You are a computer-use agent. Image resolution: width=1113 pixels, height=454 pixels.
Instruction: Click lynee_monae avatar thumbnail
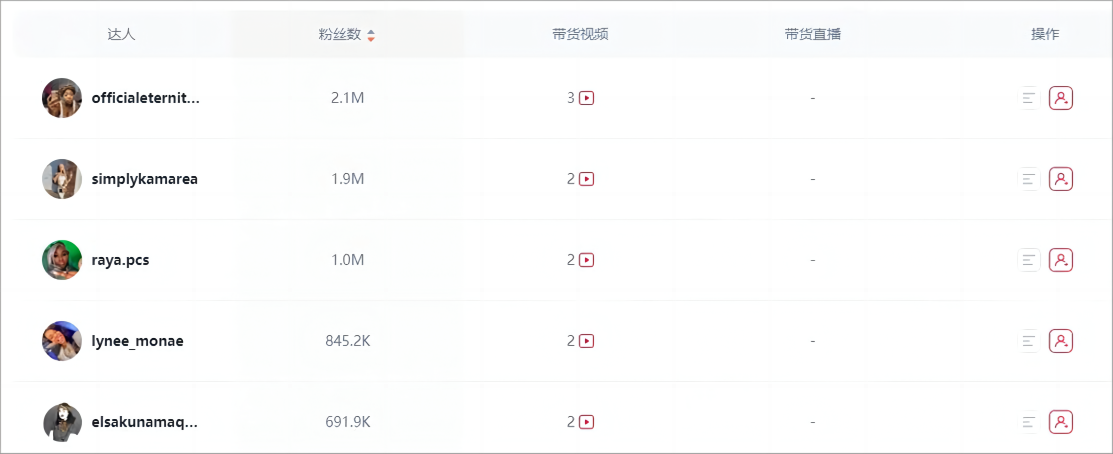click(x=62, y=341)
